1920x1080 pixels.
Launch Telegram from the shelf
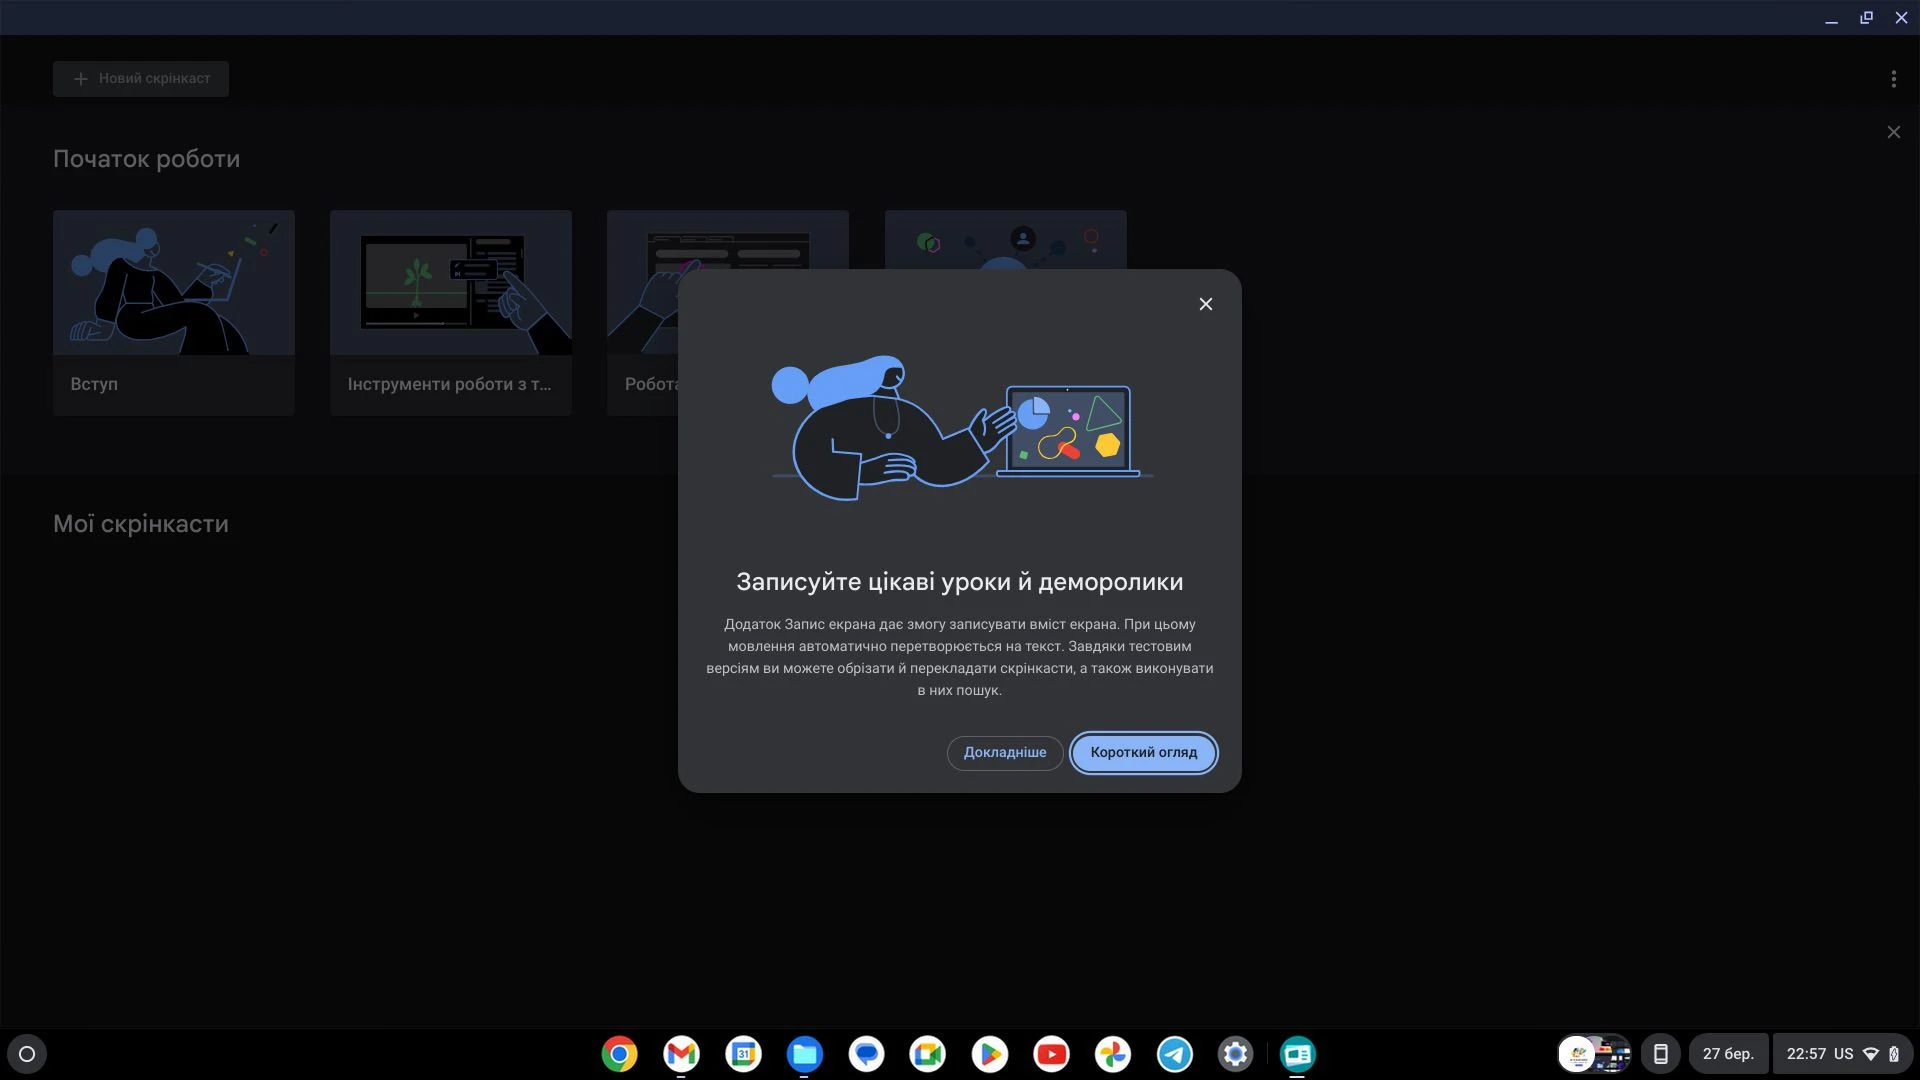point(1174,1054)
